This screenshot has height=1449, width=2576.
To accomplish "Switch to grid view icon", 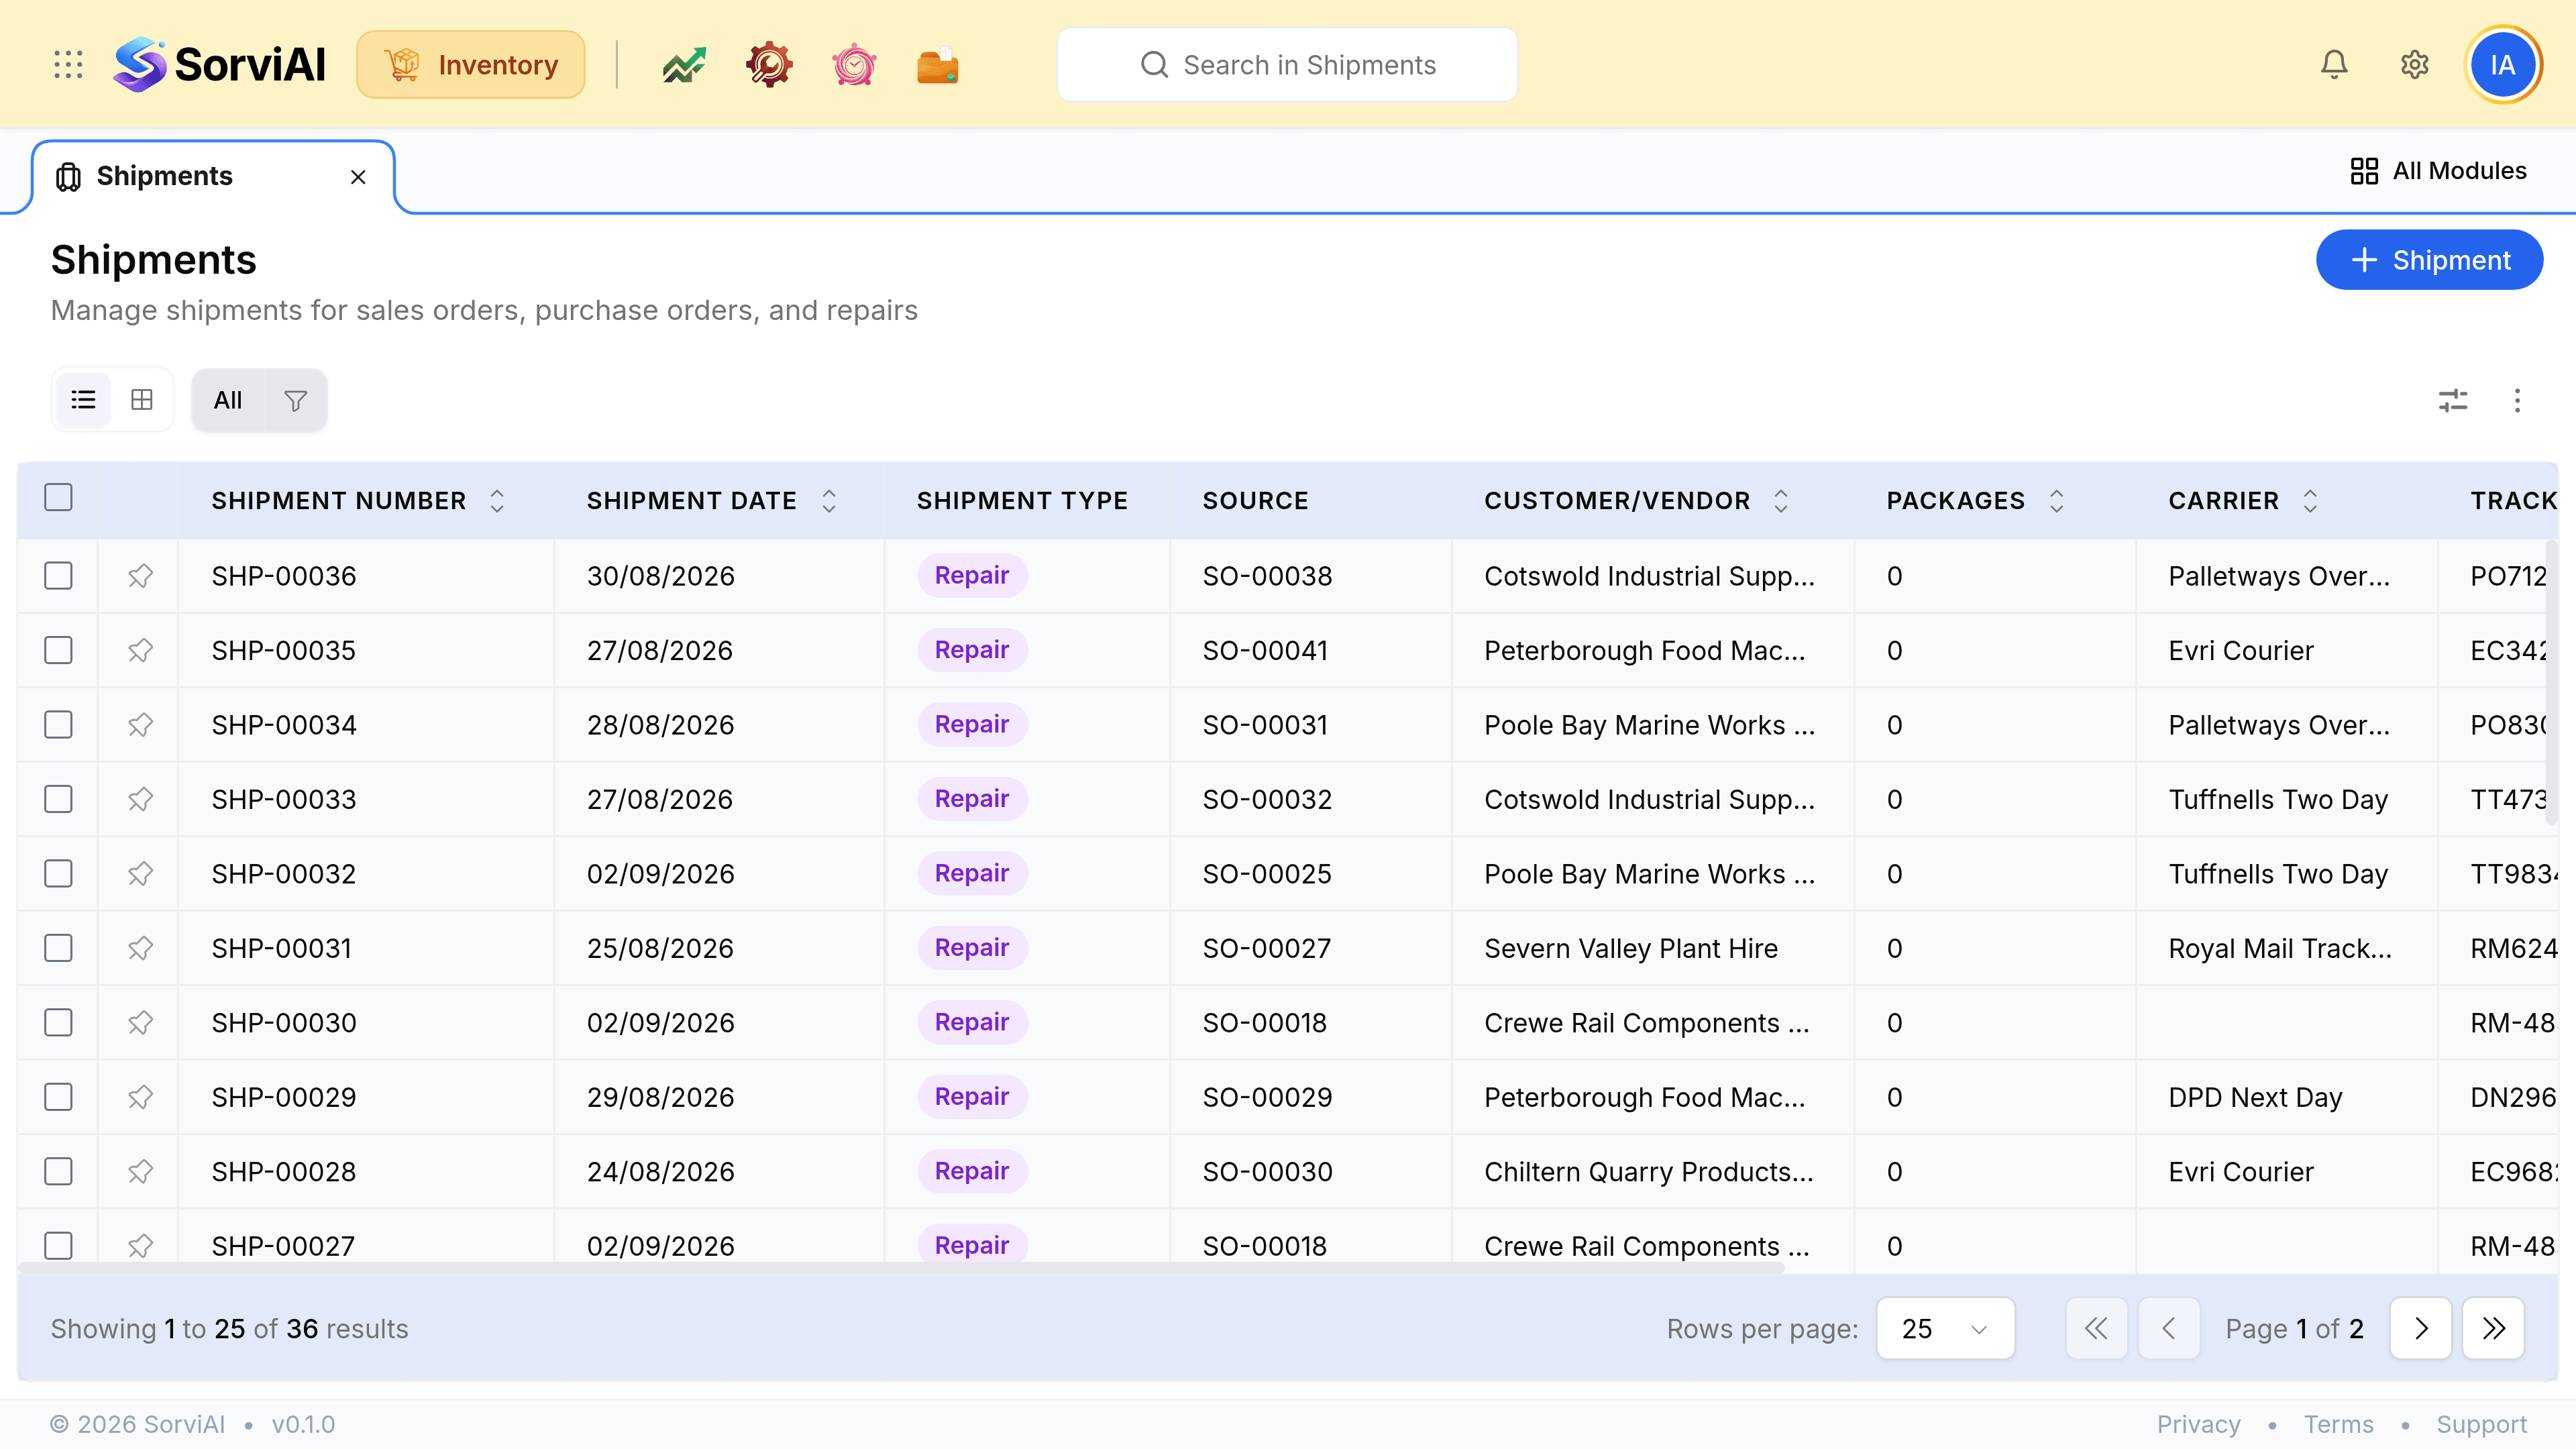I will pyautogui.click(x=142, y=400).
